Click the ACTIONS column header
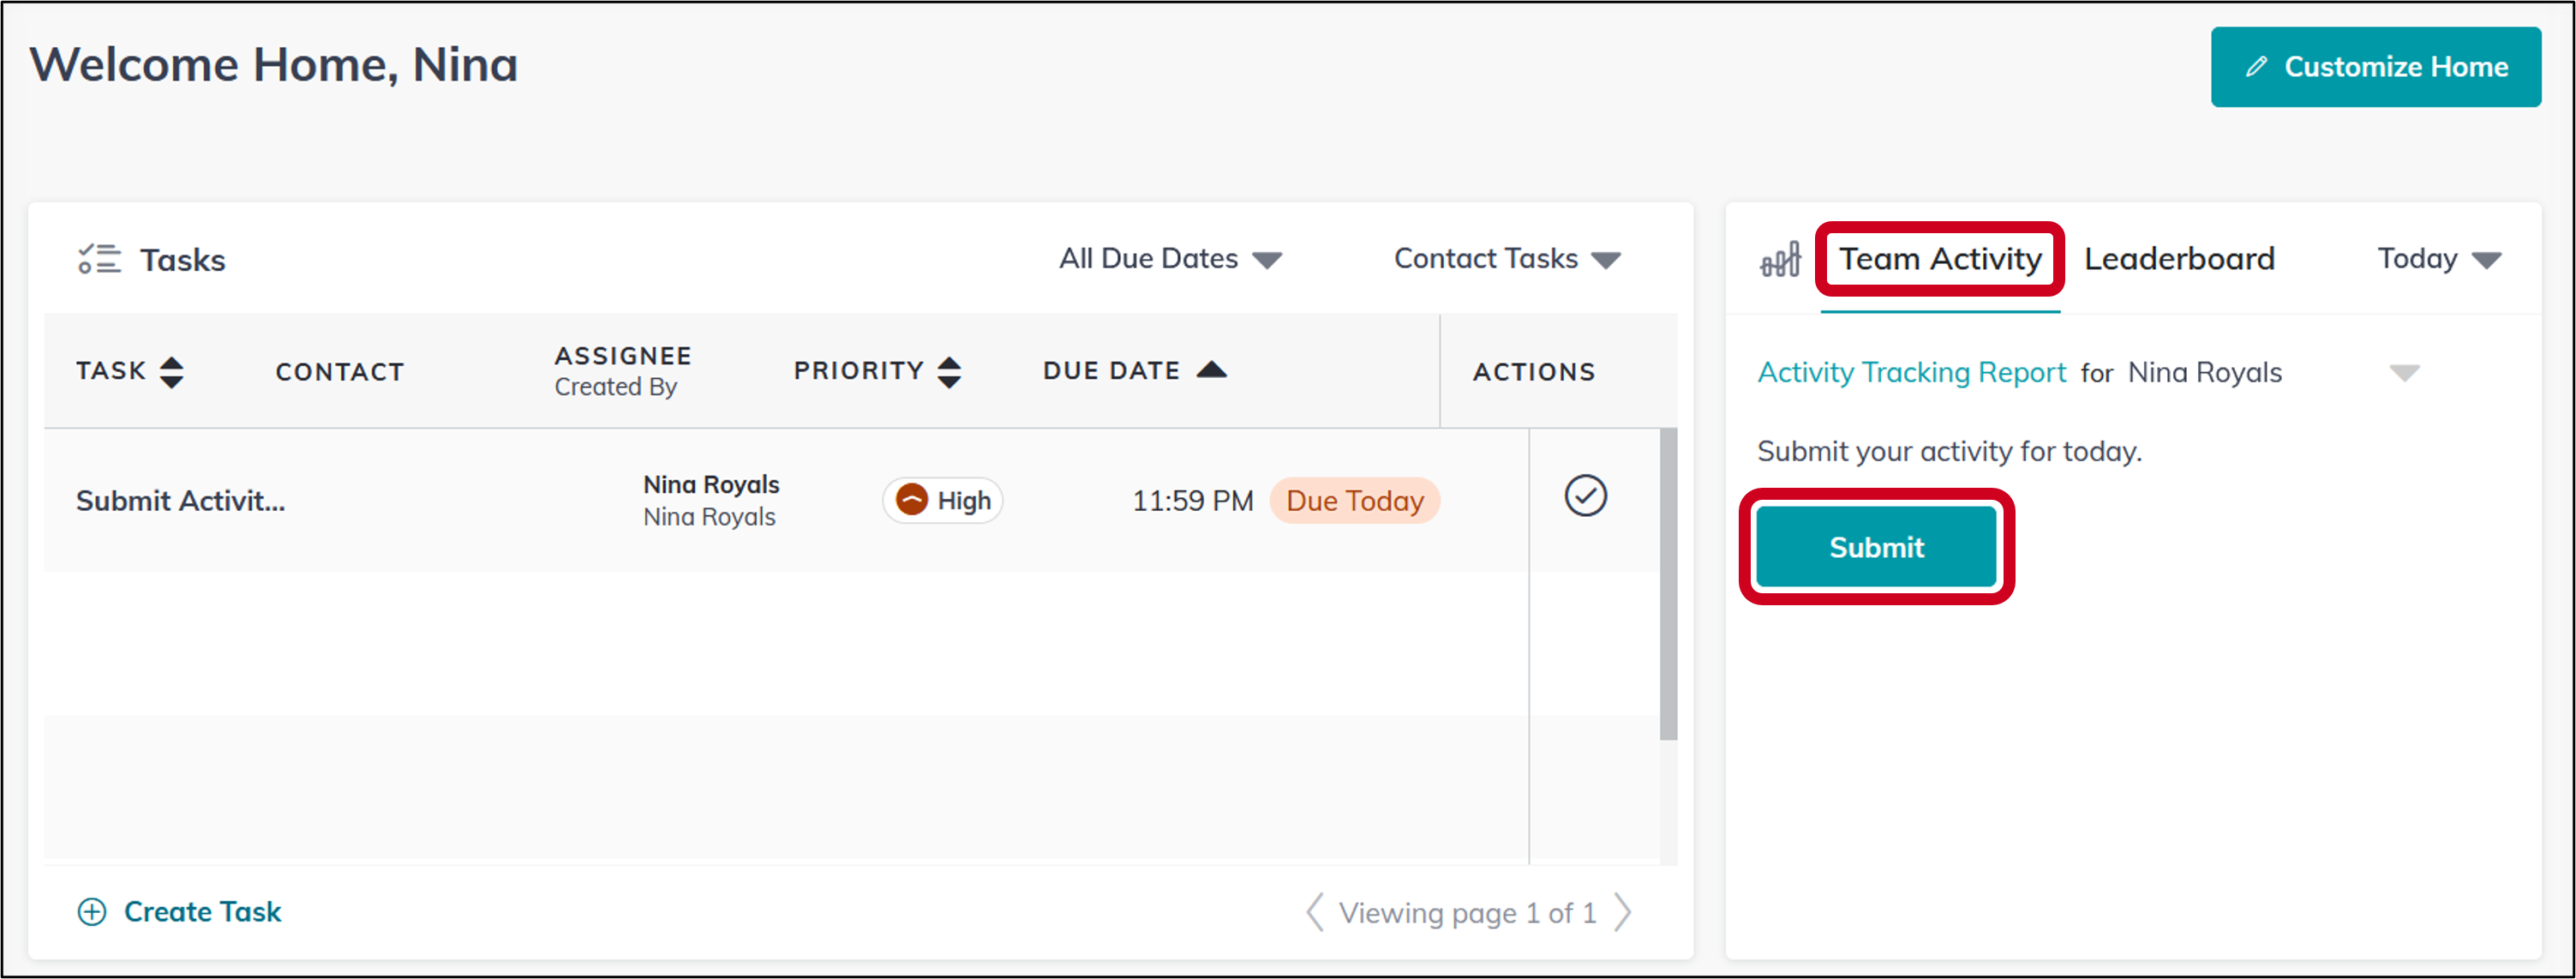This screenshot has width=2576, height=979. (1534, 372)
